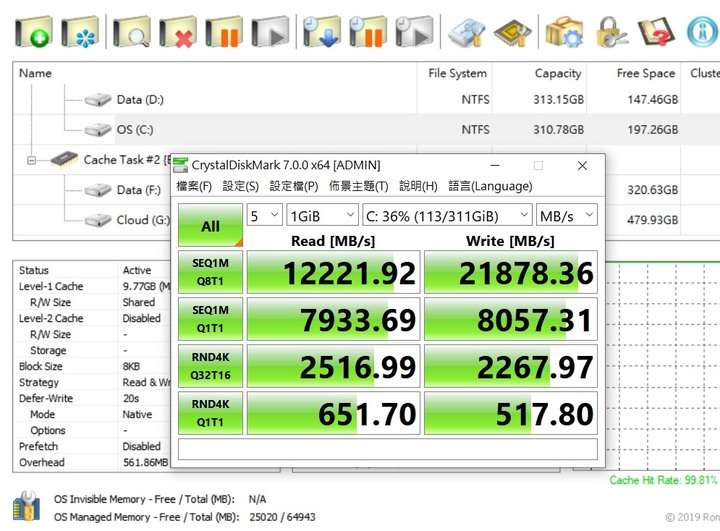Open the 檔案(F) menu
Image resolution: width=720 pixels, height=531 pixels.
pos(194,186)
